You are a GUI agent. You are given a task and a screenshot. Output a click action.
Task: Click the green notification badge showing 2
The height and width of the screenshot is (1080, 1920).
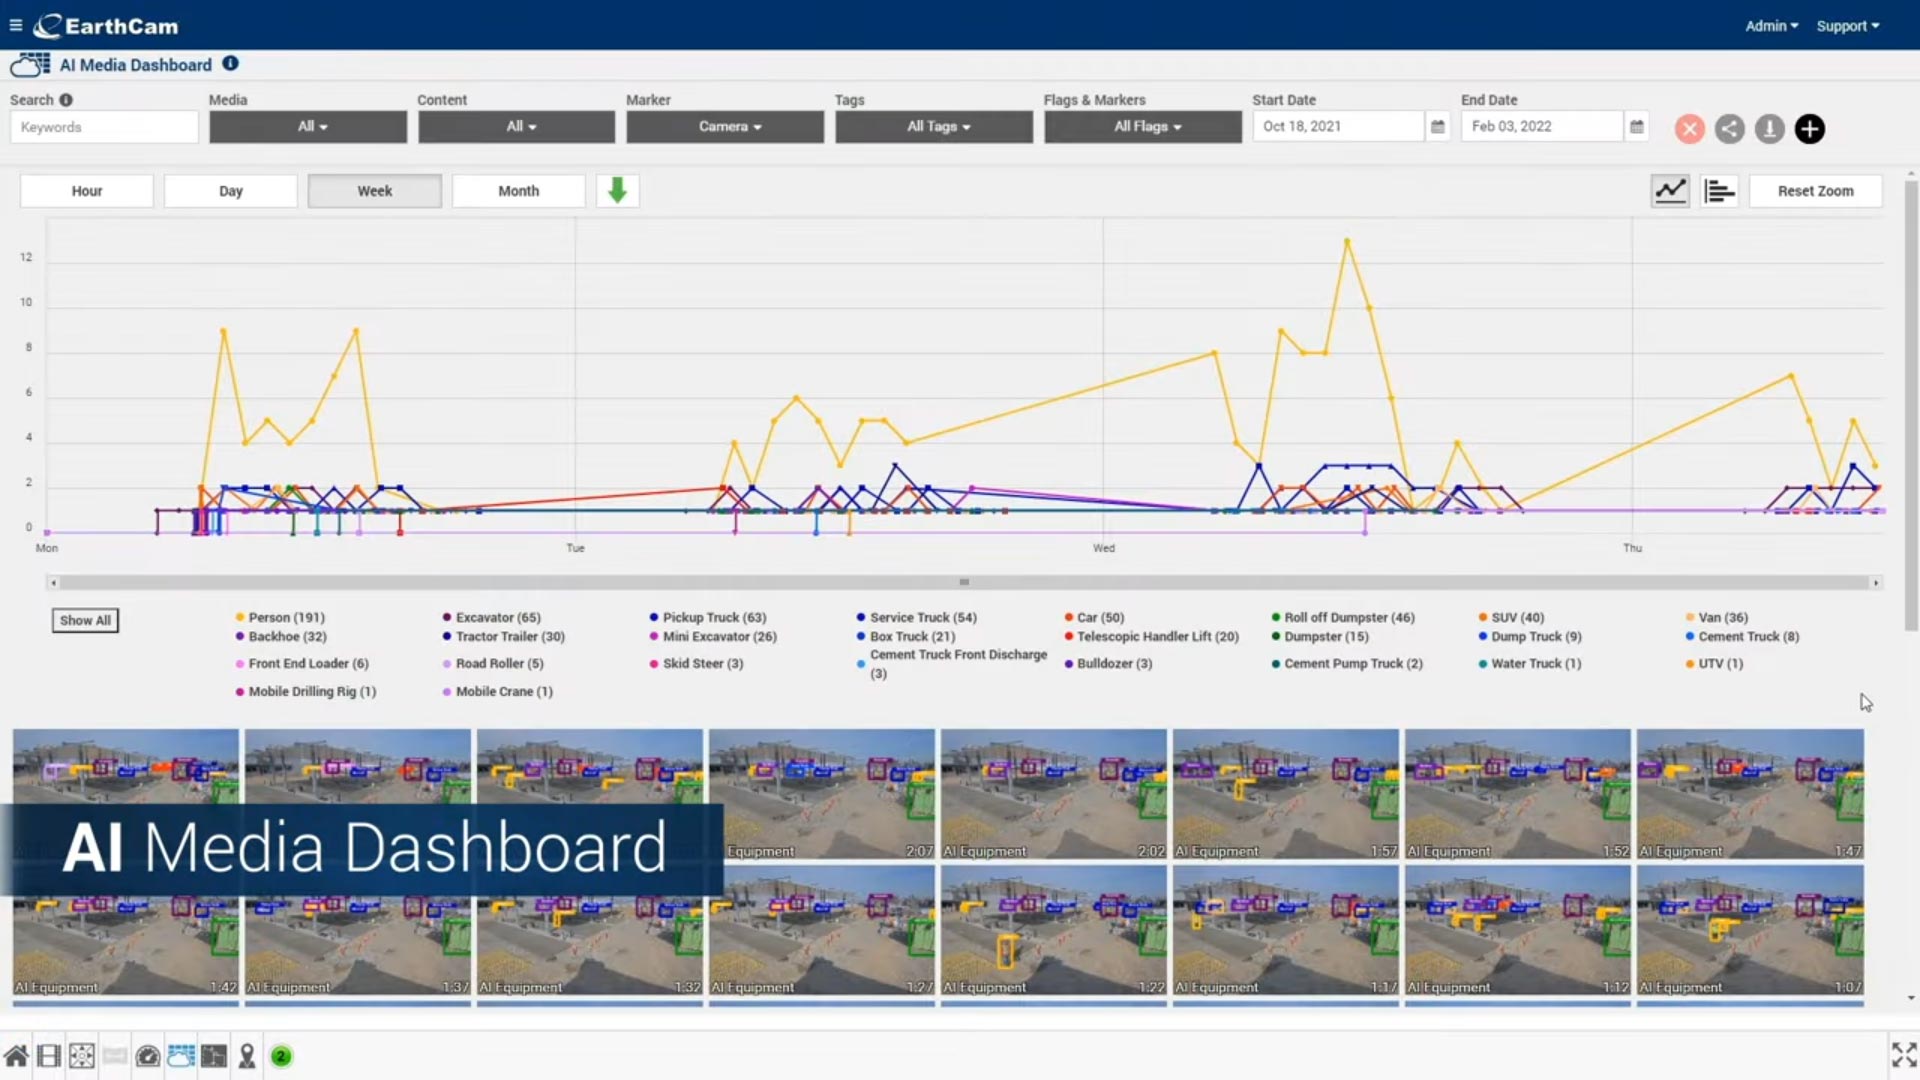tap(281, 1056)
